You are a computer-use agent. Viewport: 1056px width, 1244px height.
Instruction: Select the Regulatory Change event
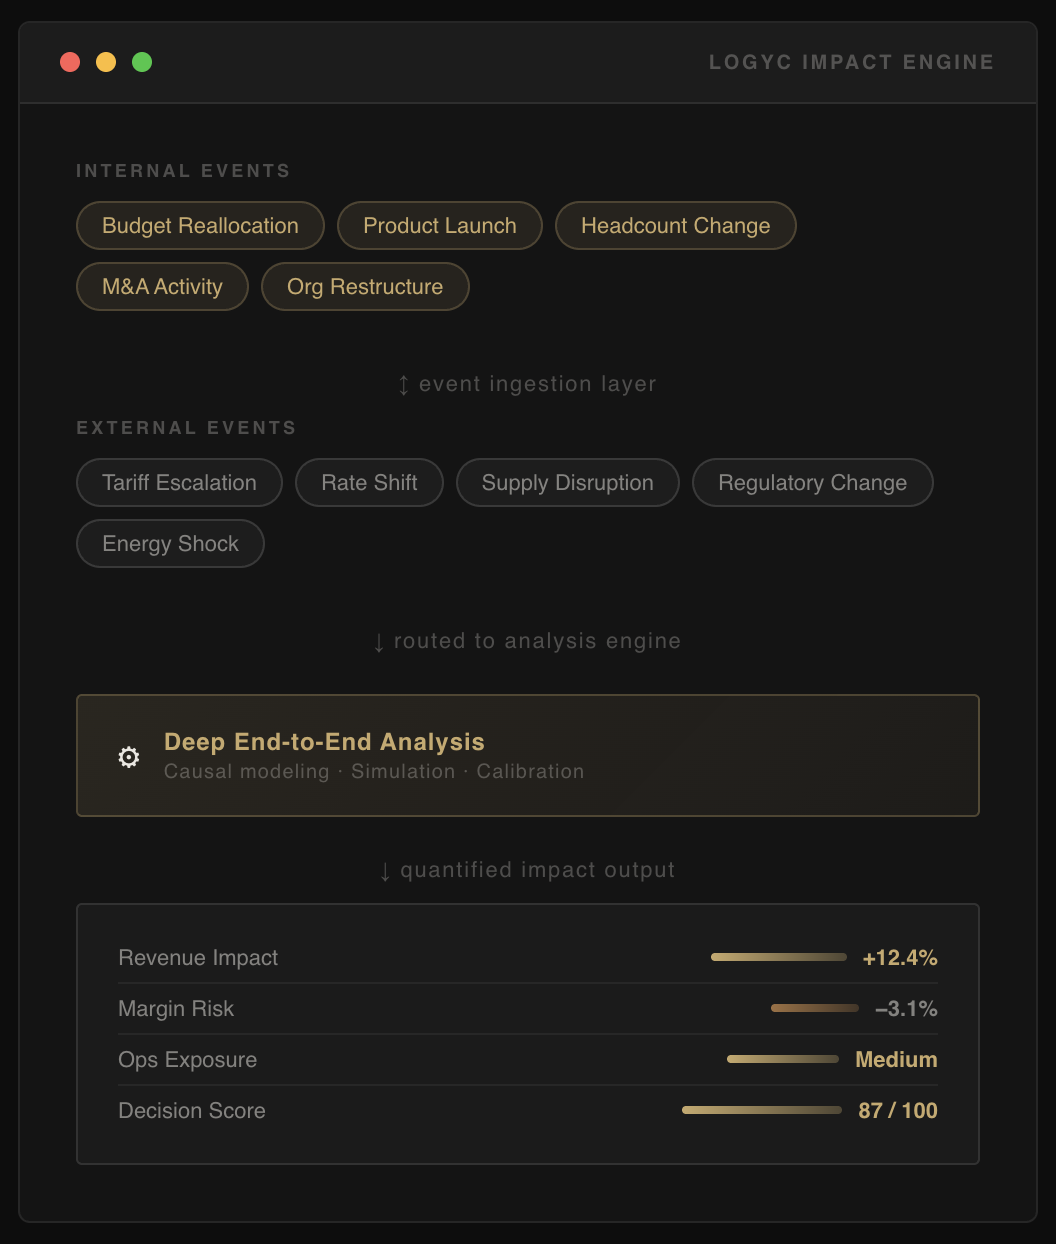pyautogui.click(x=812, y=482)
